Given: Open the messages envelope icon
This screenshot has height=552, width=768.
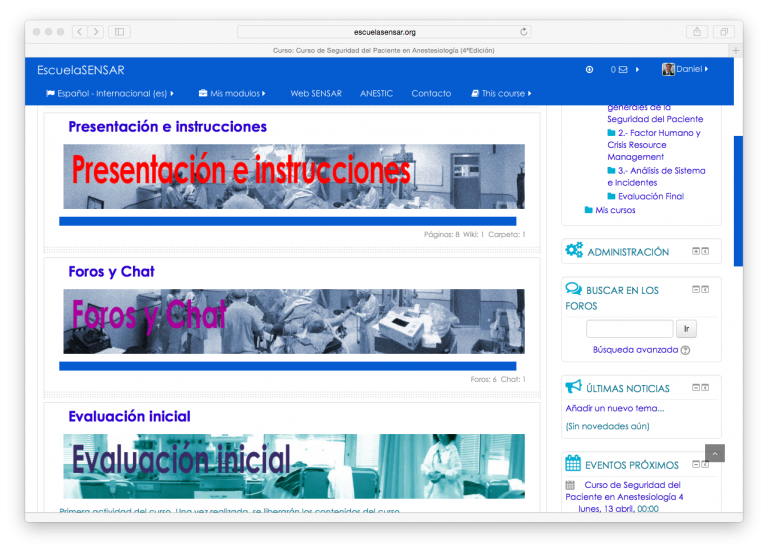Looking at the screenshot, I should click(x=623, y=70).
